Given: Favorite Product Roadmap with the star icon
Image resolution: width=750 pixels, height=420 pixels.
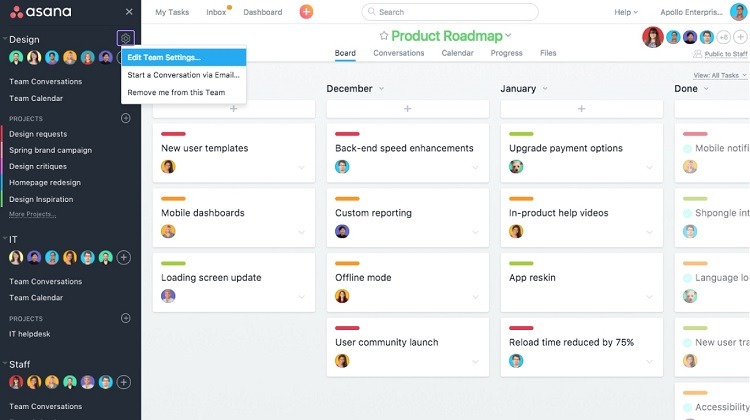Looking at the screenshot, I should click(x=383, y=36).
